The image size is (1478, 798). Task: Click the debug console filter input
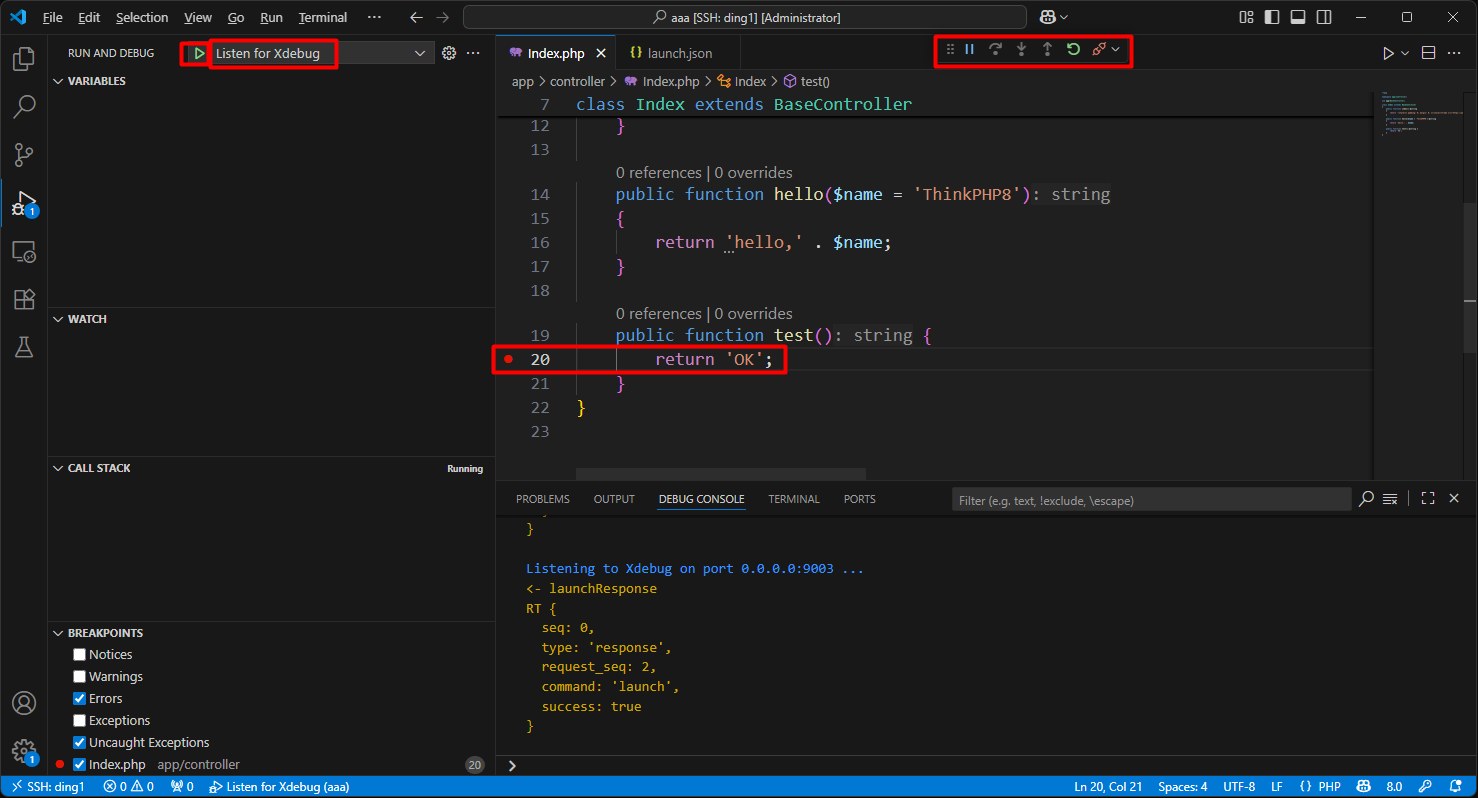point(1152,500)
